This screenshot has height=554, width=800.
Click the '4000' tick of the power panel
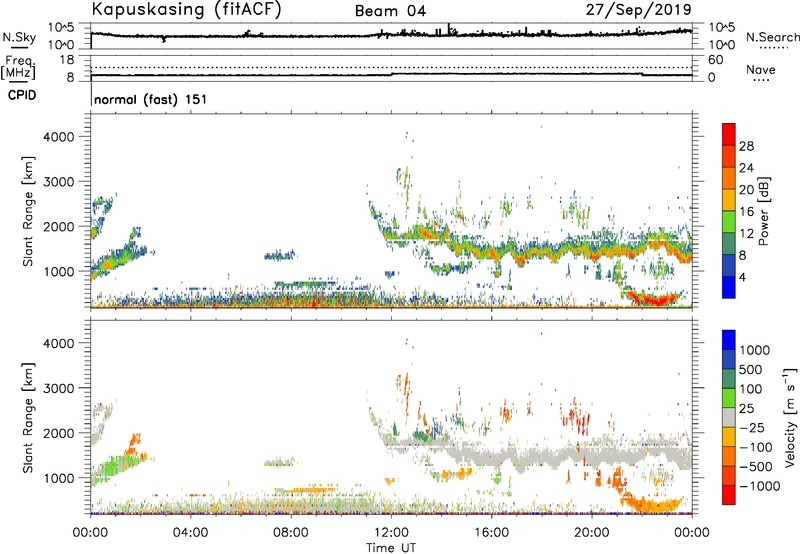coord(59,137)
